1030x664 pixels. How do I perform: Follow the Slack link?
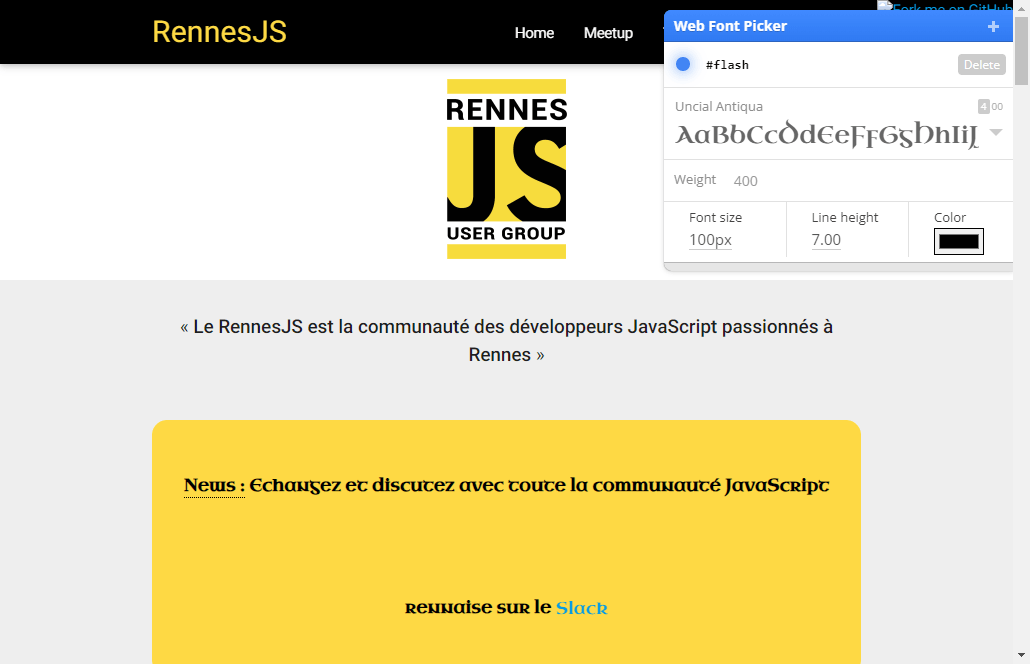[x=581, y=608]
